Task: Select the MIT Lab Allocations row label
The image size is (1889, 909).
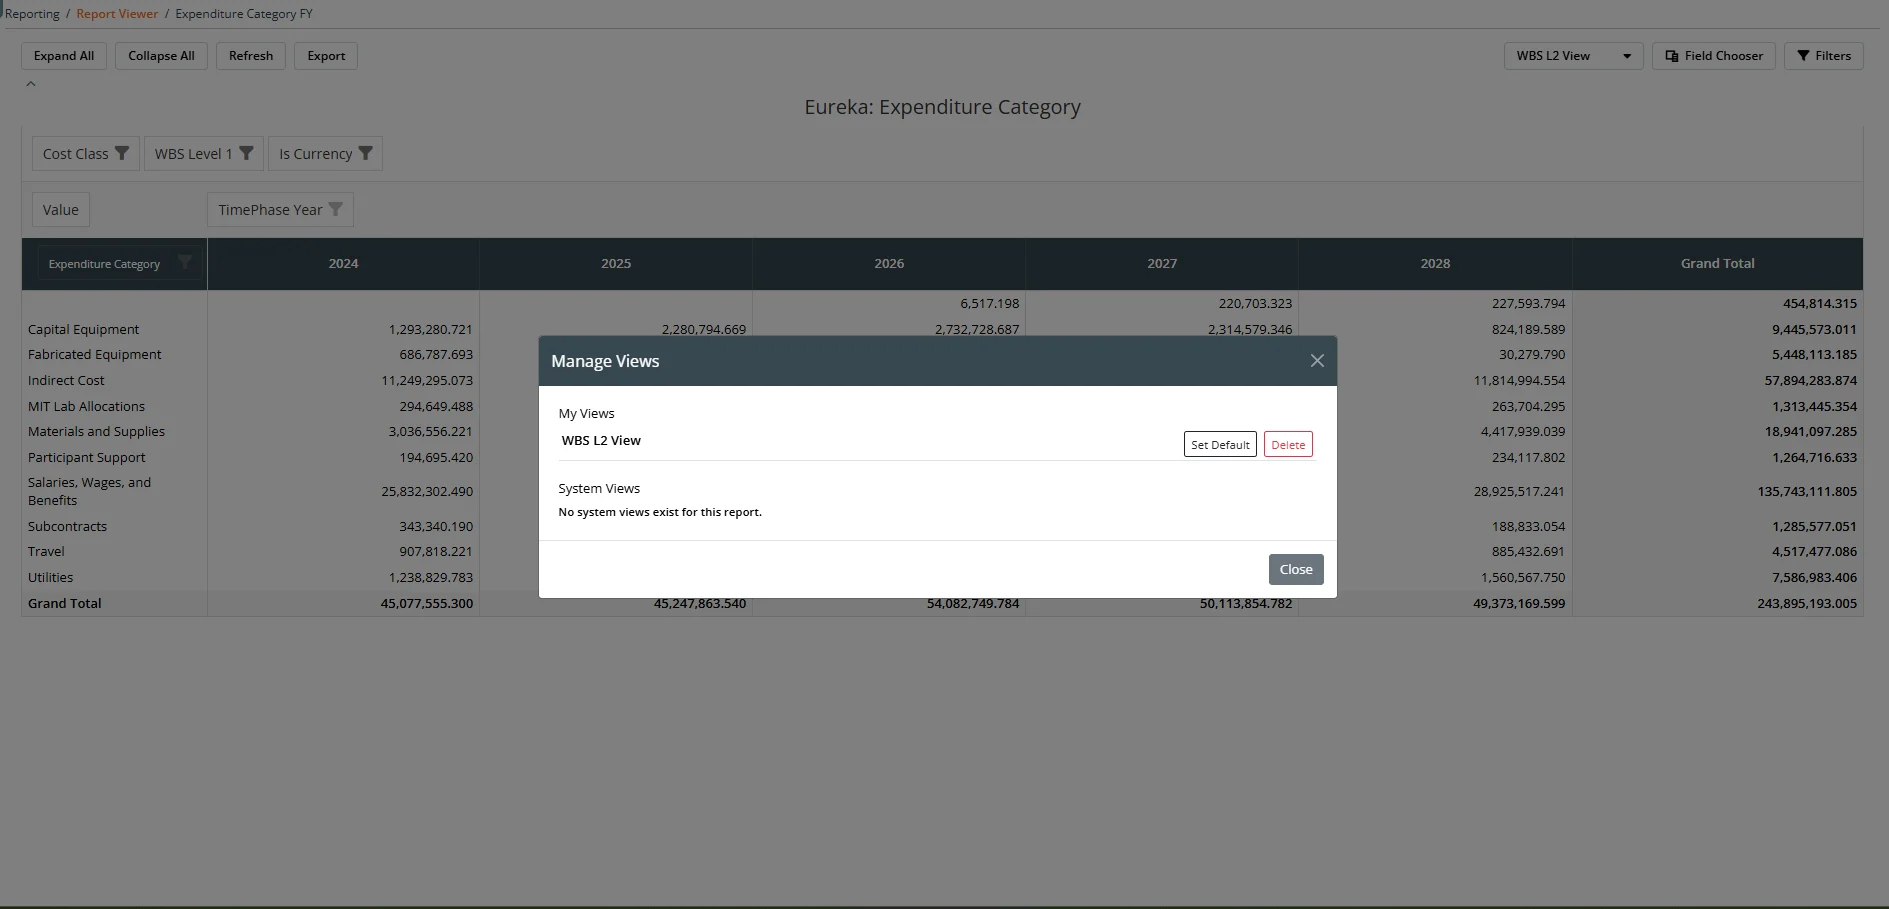Action: pyautogui.click(x=86, y=406)
